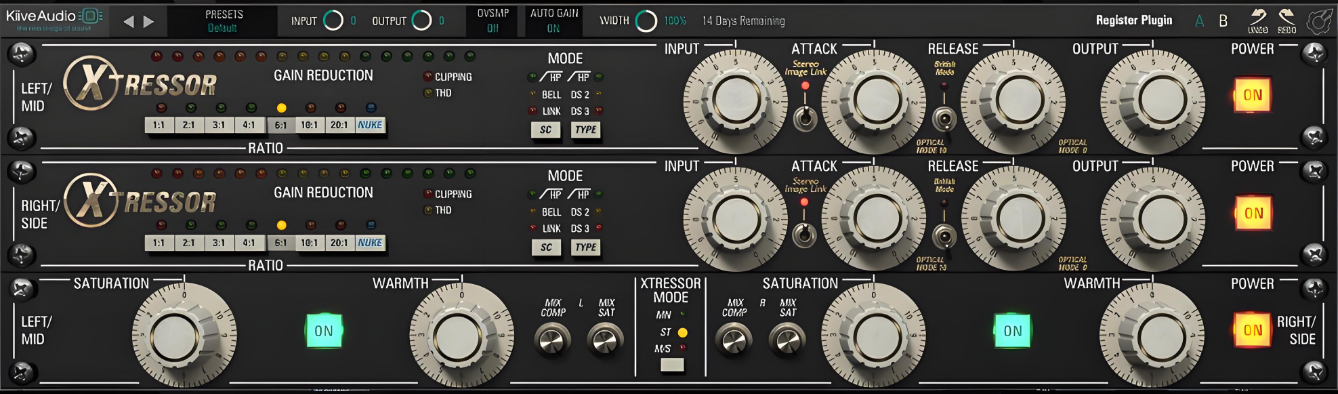
Task: Click the Xtressor Mode selector button
Action: (671, 365)
